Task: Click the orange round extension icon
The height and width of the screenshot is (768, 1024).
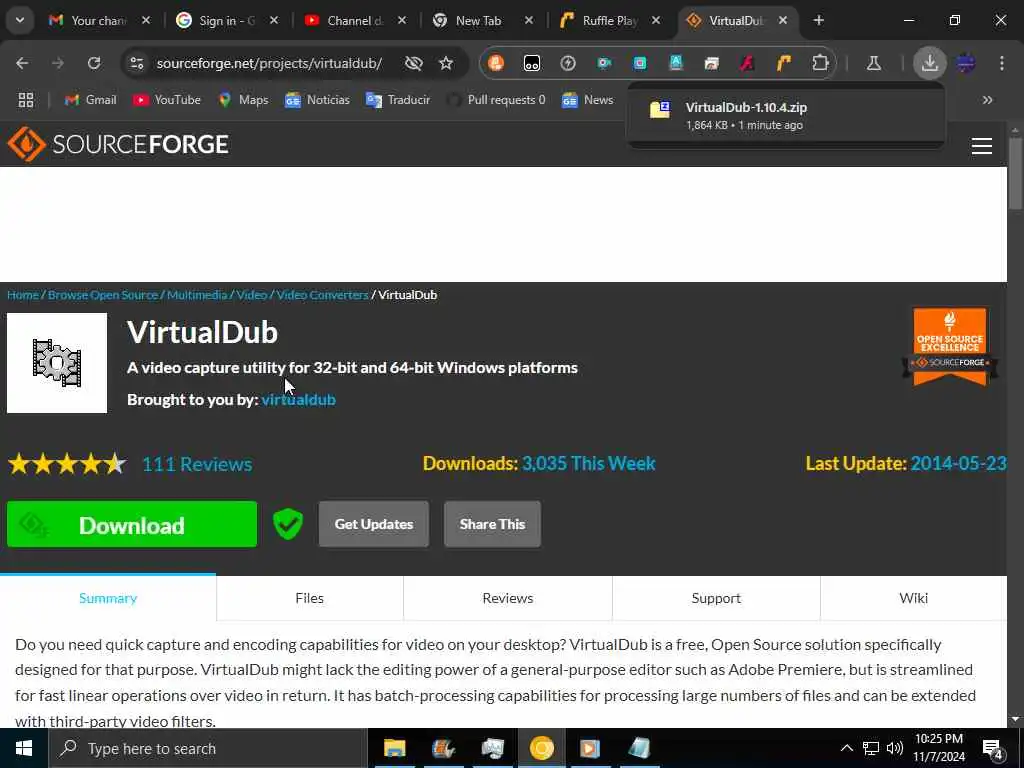Action: pyautogui.click(x=496, y=63)
